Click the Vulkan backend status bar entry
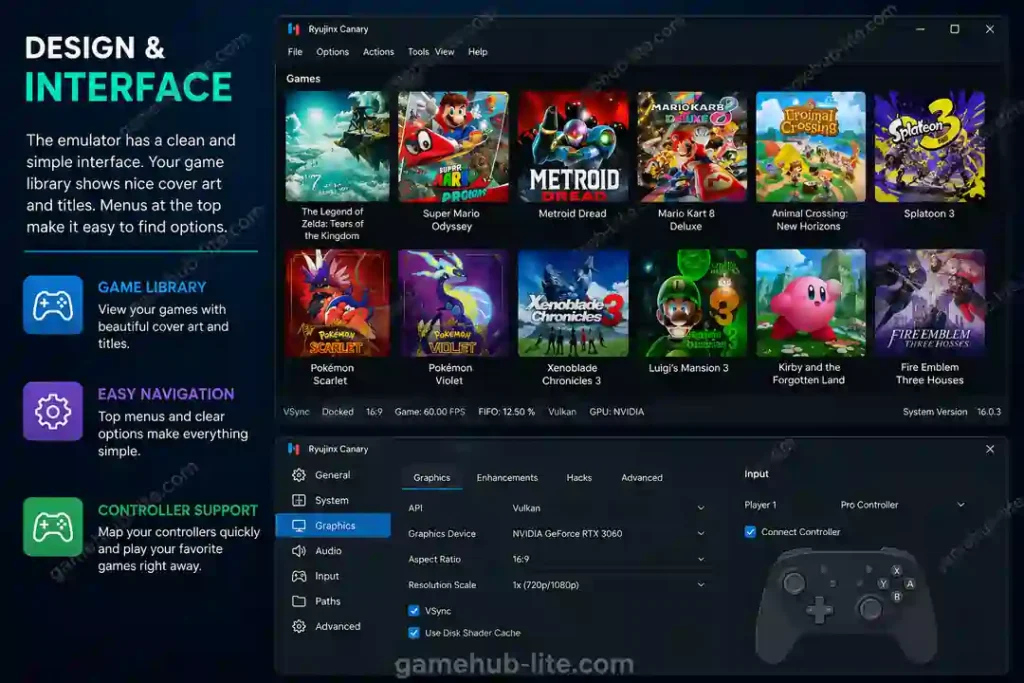 [x=562, y=411]
